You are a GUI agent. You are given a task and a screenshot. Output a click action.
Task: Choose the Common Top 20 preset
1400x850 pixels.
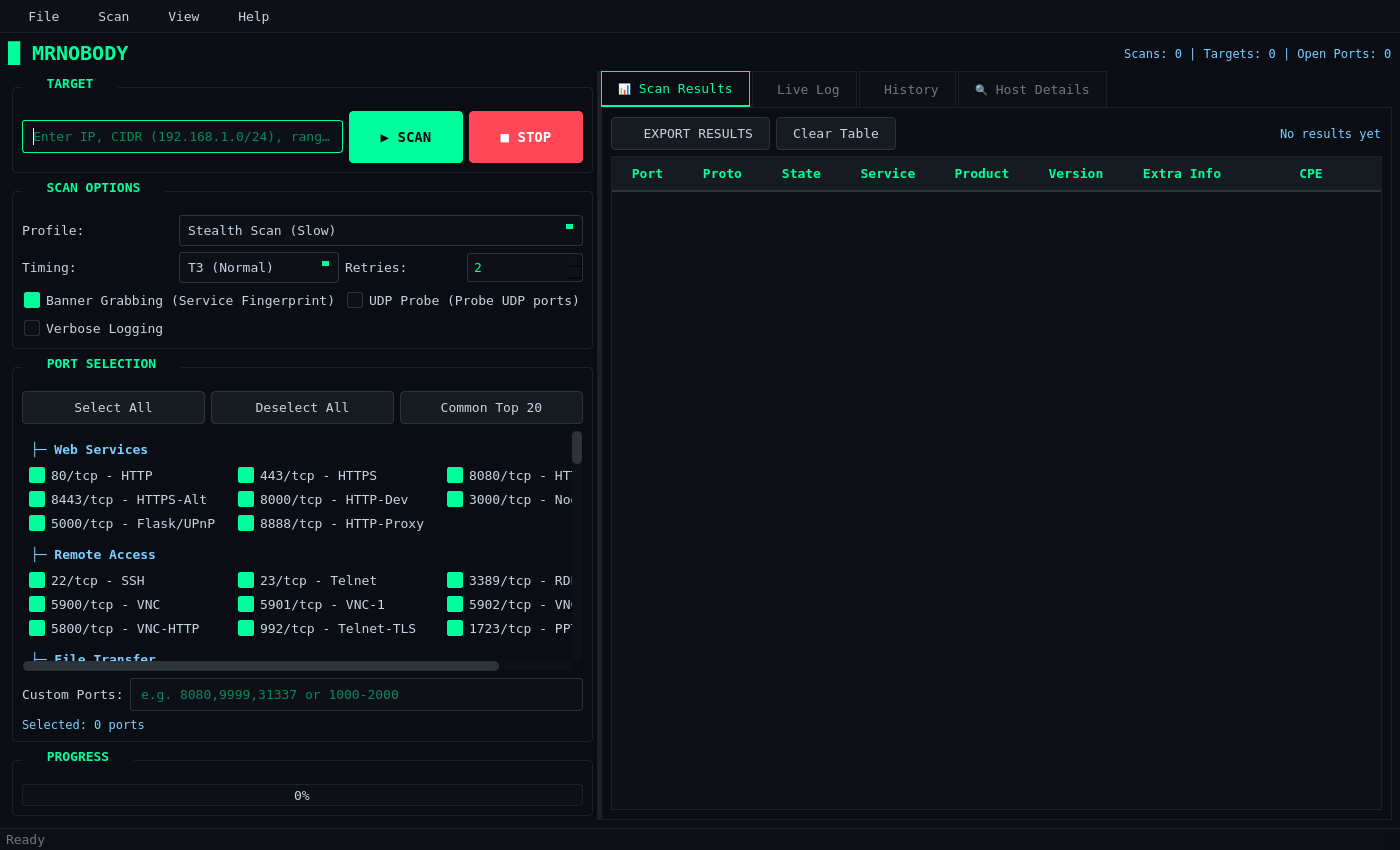[491, 407]
